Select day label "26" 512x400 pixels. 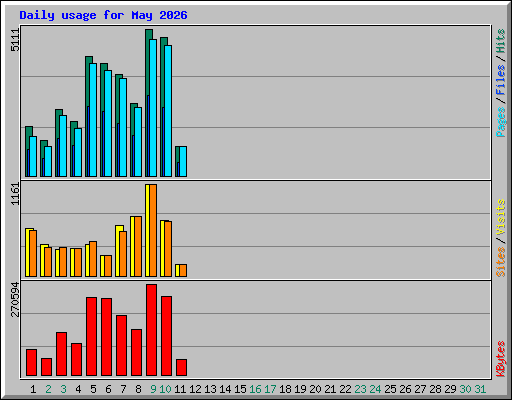click(x=405, y=389)
